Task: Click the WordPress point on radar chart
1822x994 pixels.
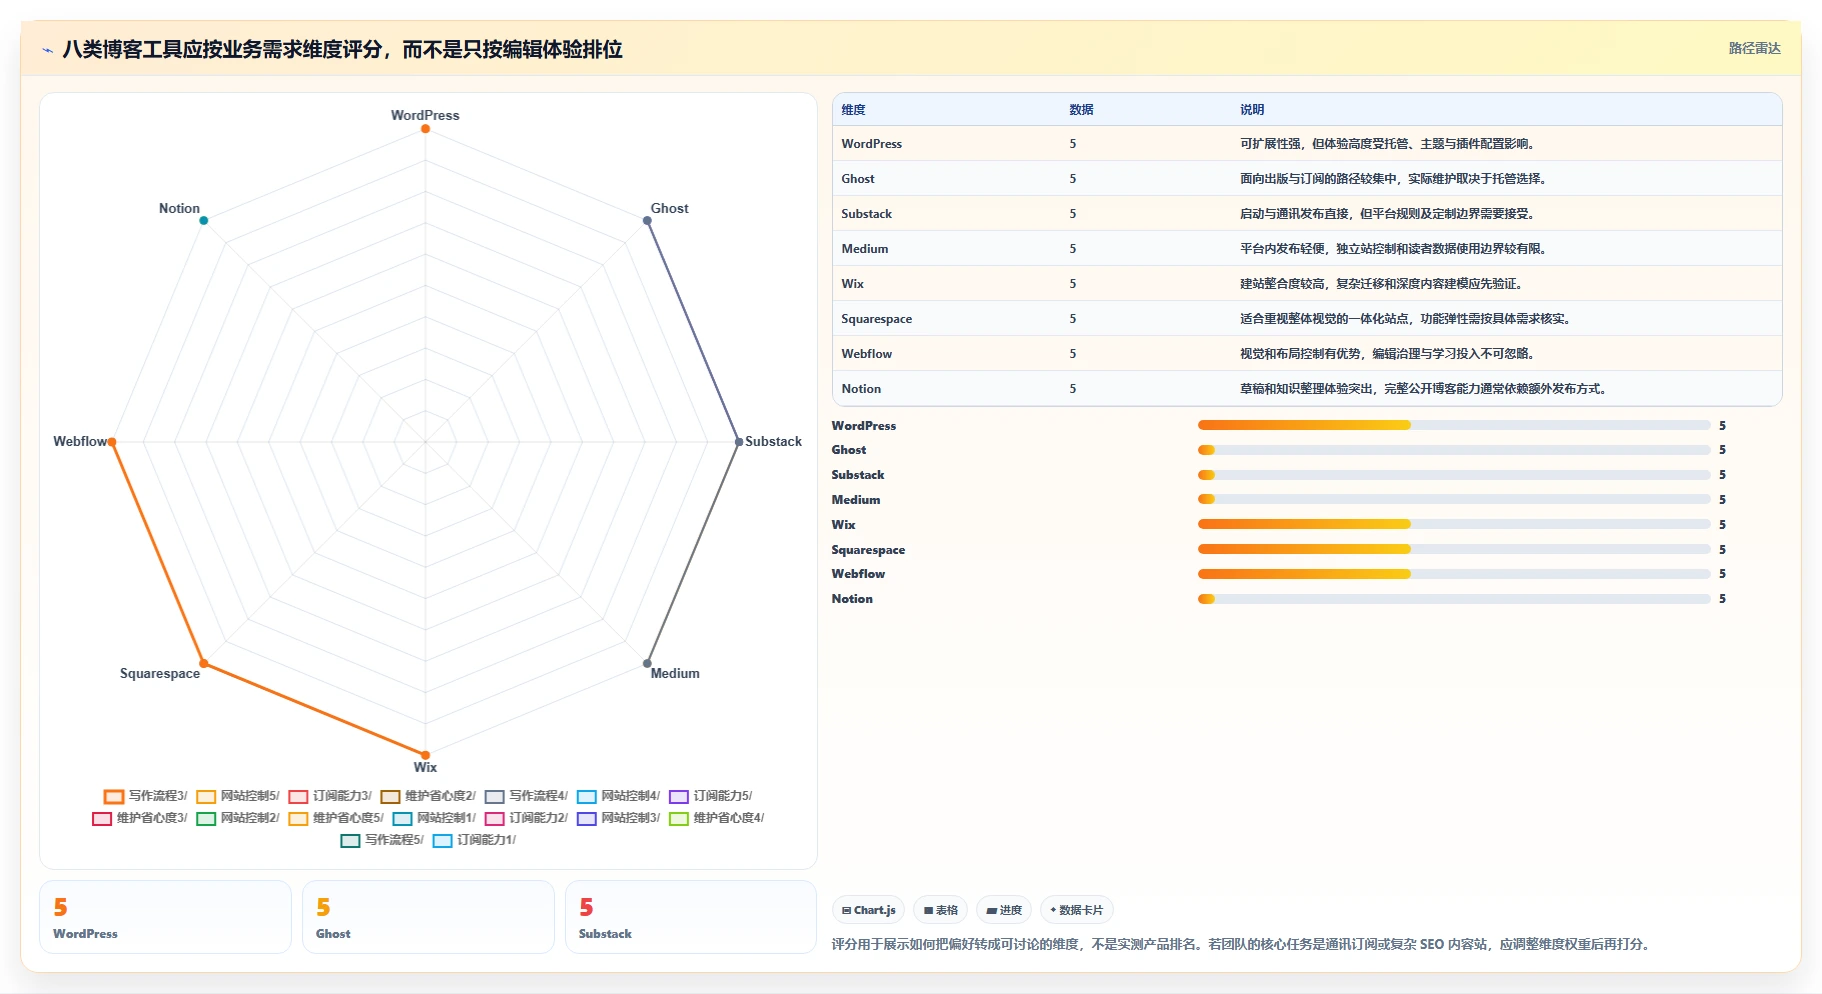Action: point(425,129)
